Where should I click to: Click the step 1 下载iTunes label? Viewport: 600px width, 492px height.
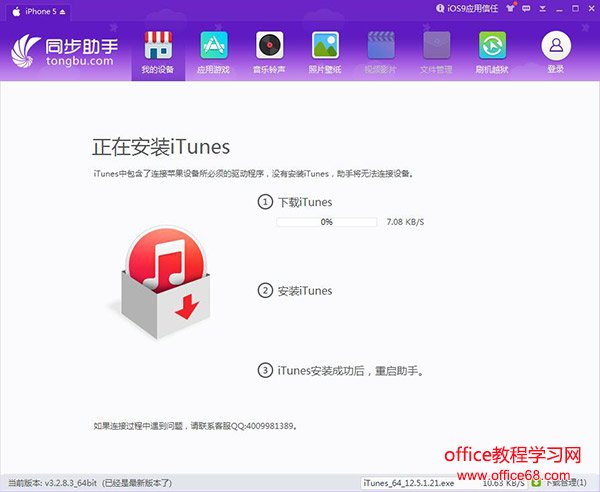coord(304,202)
